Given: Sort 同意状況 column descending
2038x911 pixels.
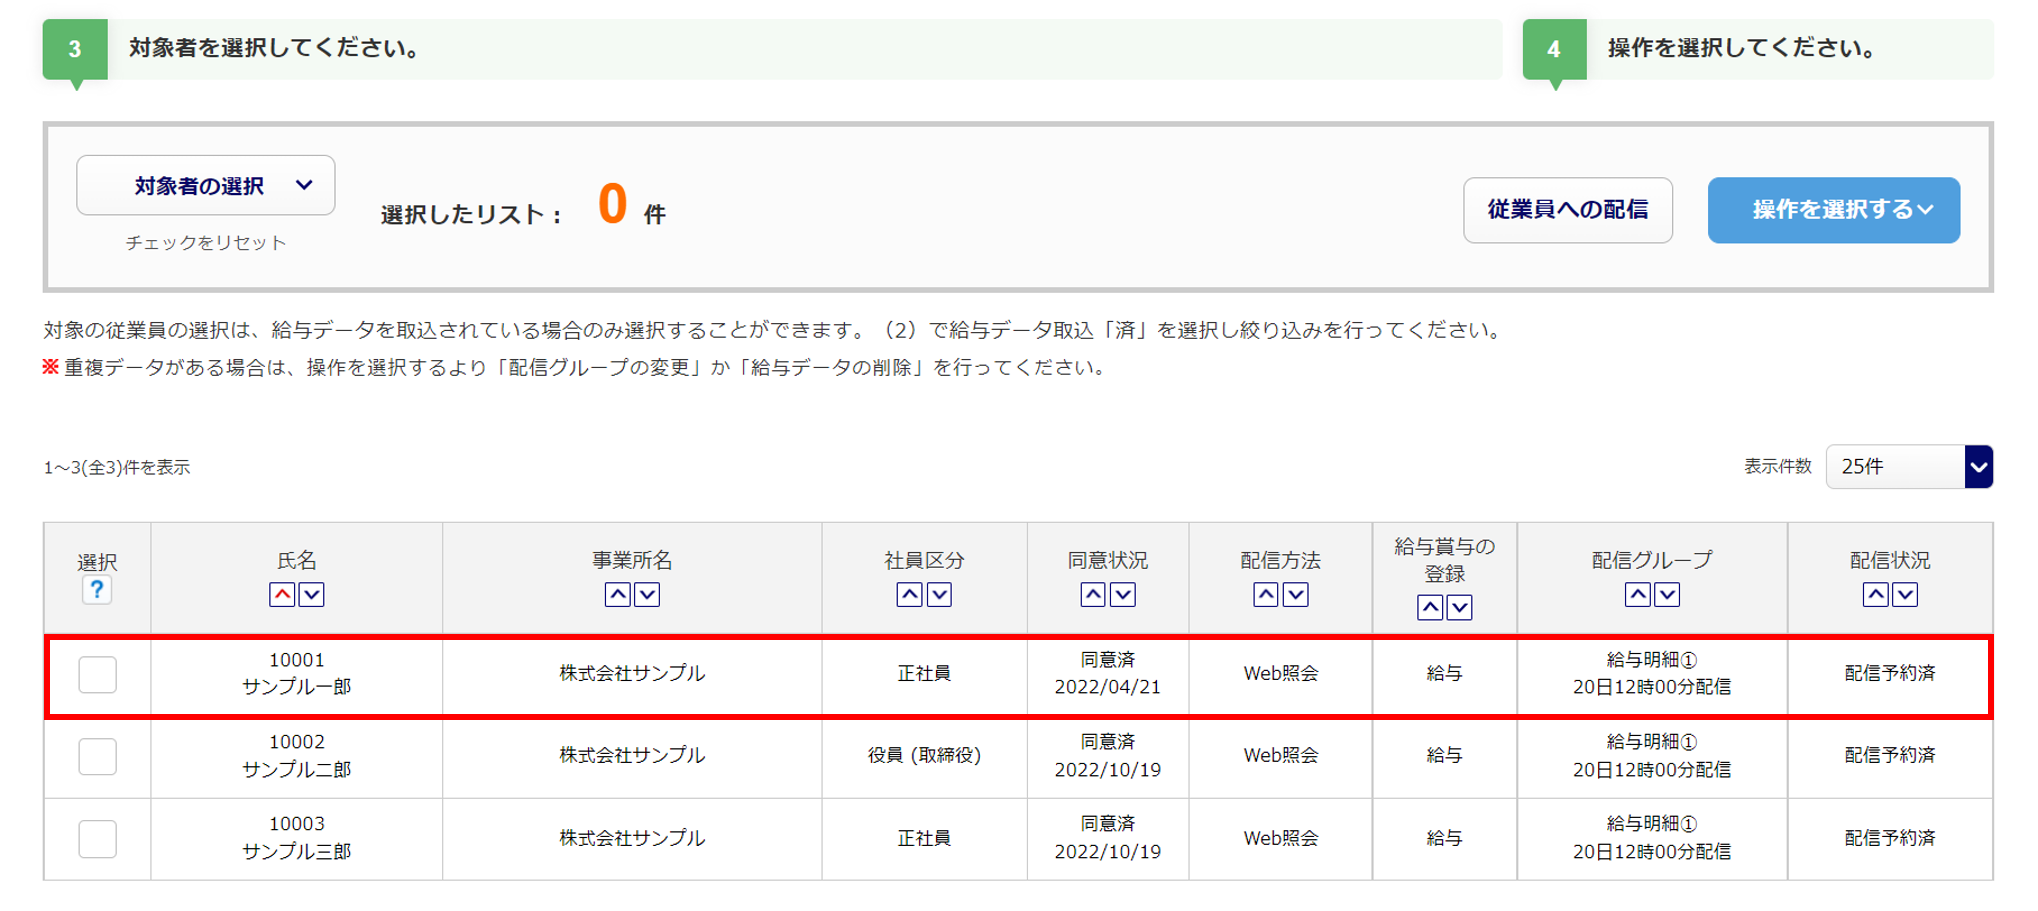Looking at the screenshot, I should point(1123,595).
